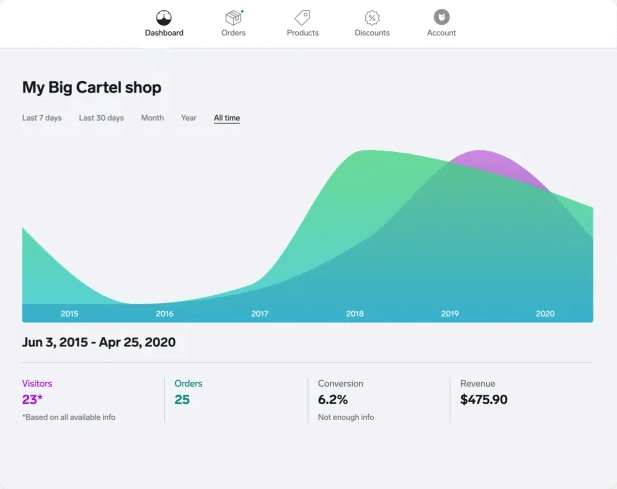The height and width of the screenshot is (489, 617).
Task: Select the Last 7 days range
Action: tap(42, 118)
